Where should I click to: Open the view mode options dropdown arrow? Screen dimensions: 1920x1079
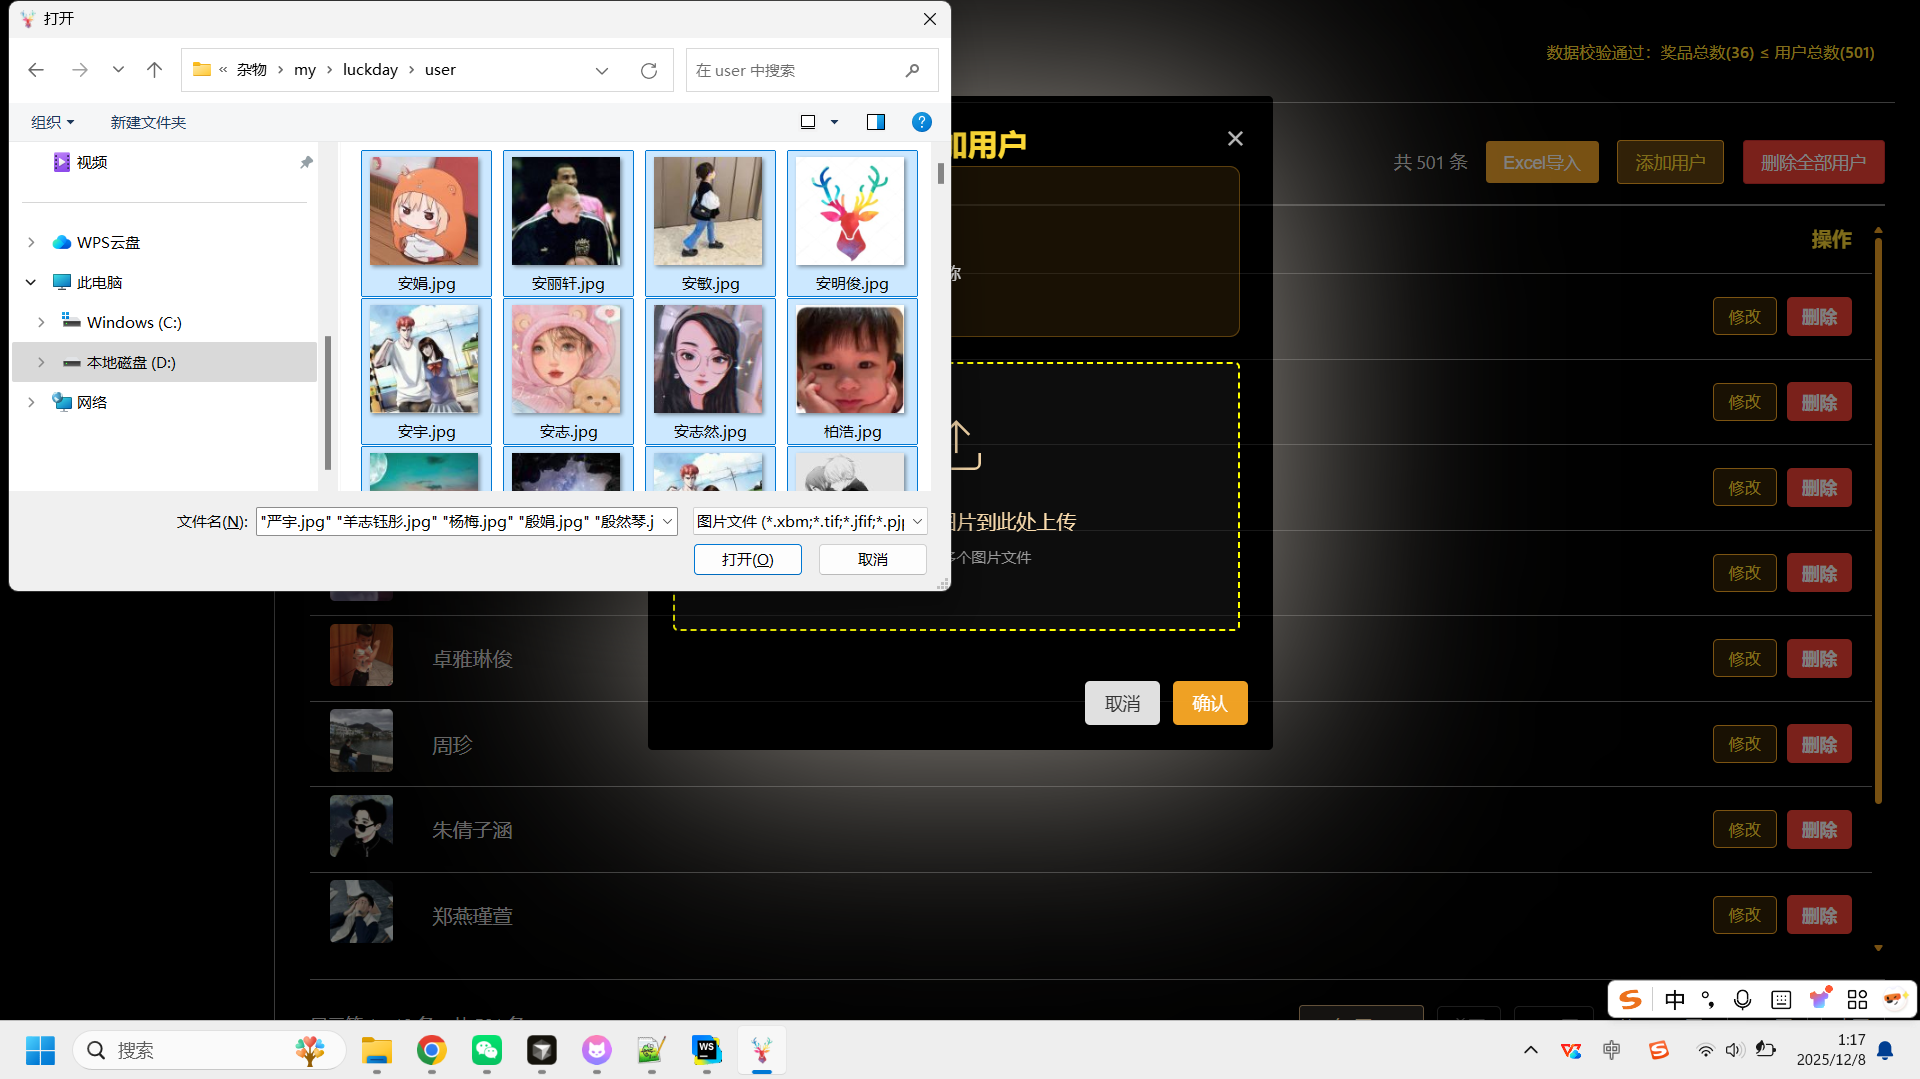pyautogui.click(x=834, y=122)
